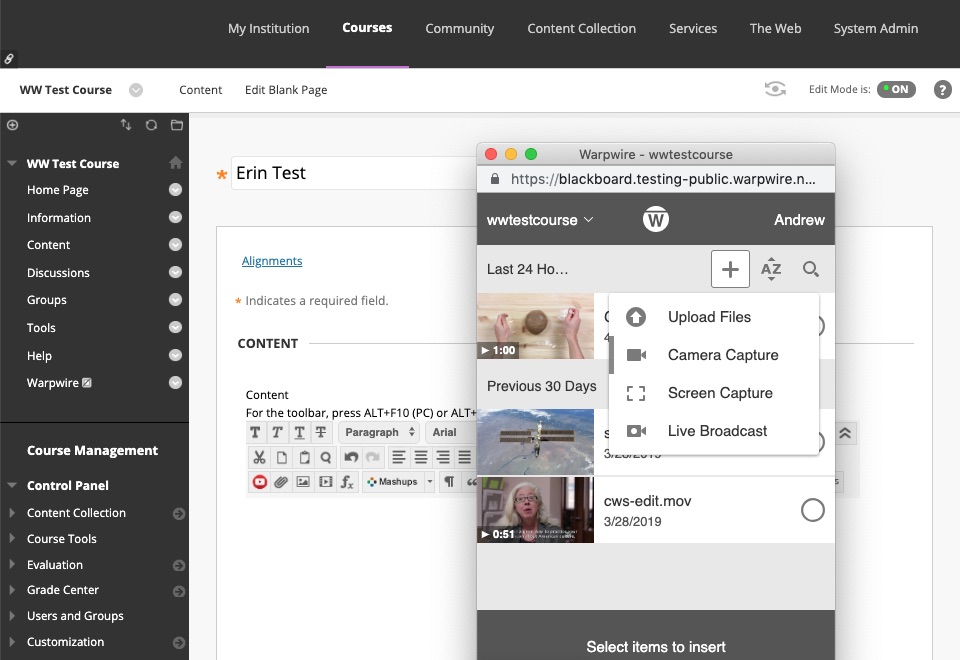Align text right in editor
The image size is (960, 660).
click(443, 457)
